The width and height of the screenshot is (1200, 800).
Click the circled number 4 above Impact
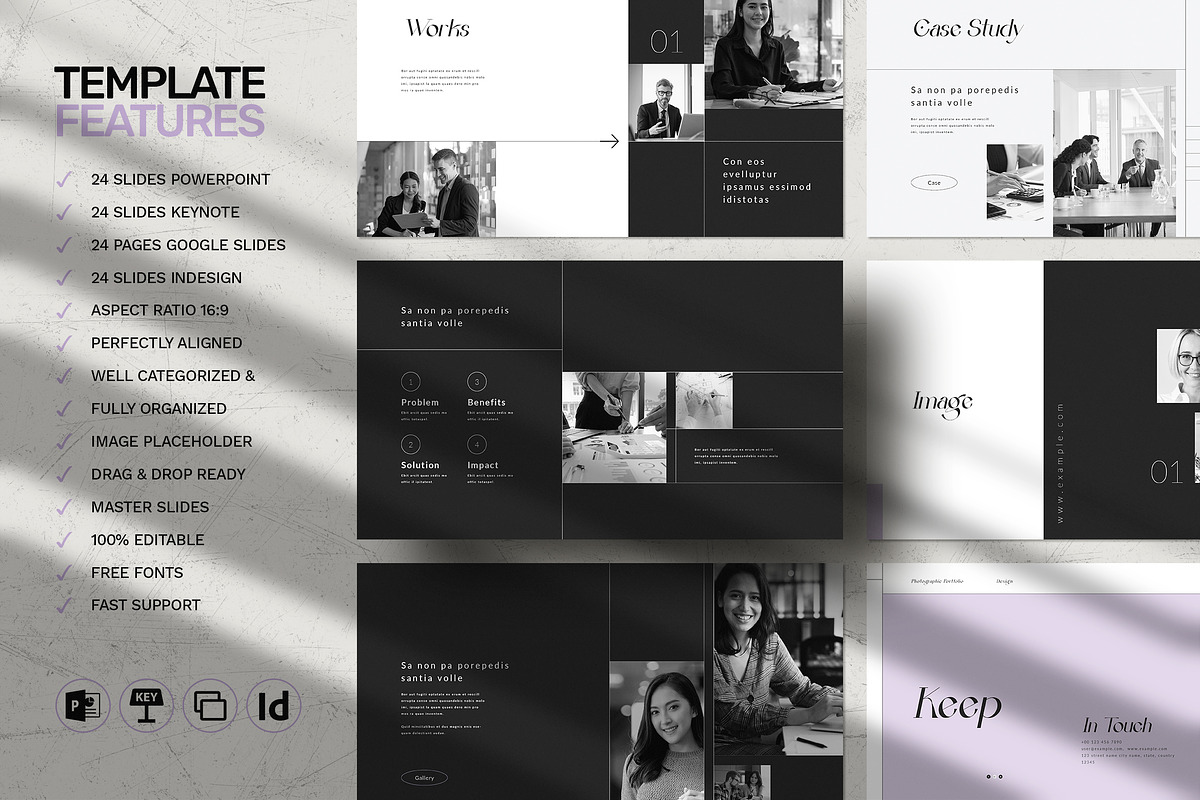tap(477, 444)
